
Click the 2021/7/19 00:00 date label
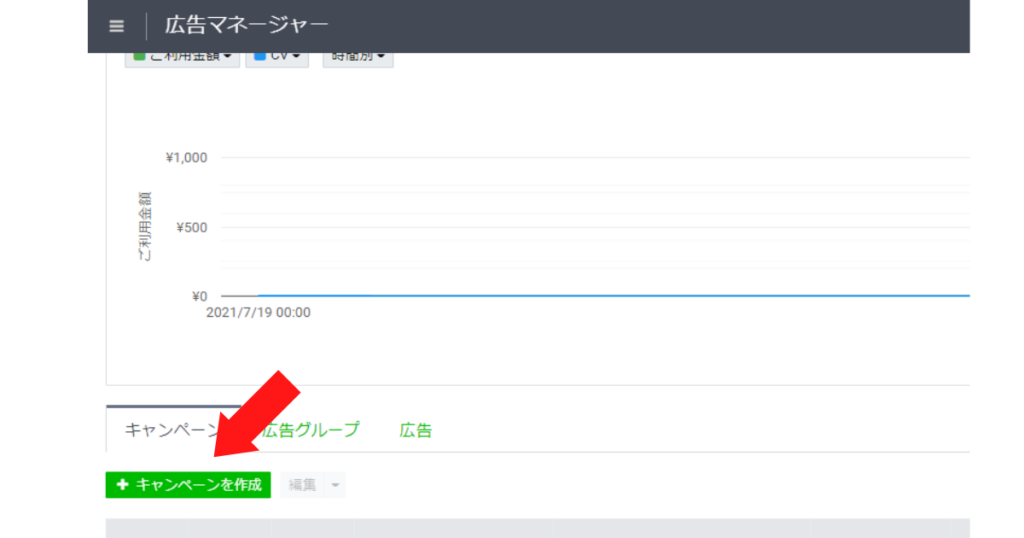pyautogui.click(x=259, y=313)
